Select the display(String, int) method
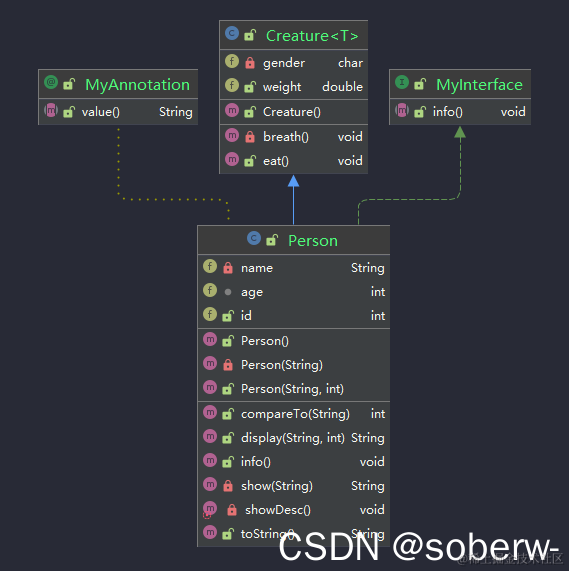The height and width of the screenshot is (571, 569). pos(294,438)
